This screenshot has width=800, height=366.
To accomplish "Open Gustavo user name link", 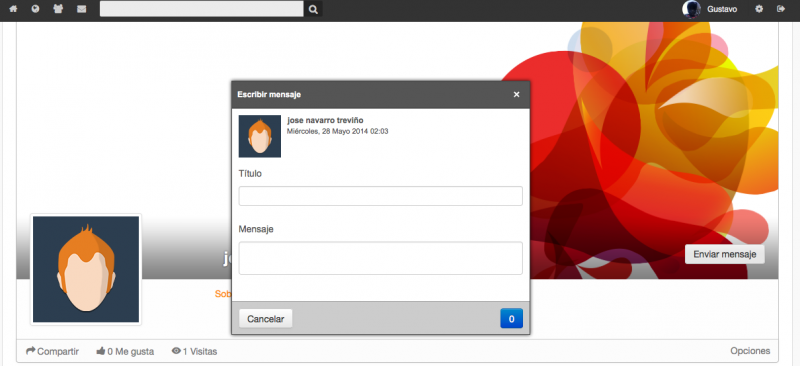I will coord(722,9).
